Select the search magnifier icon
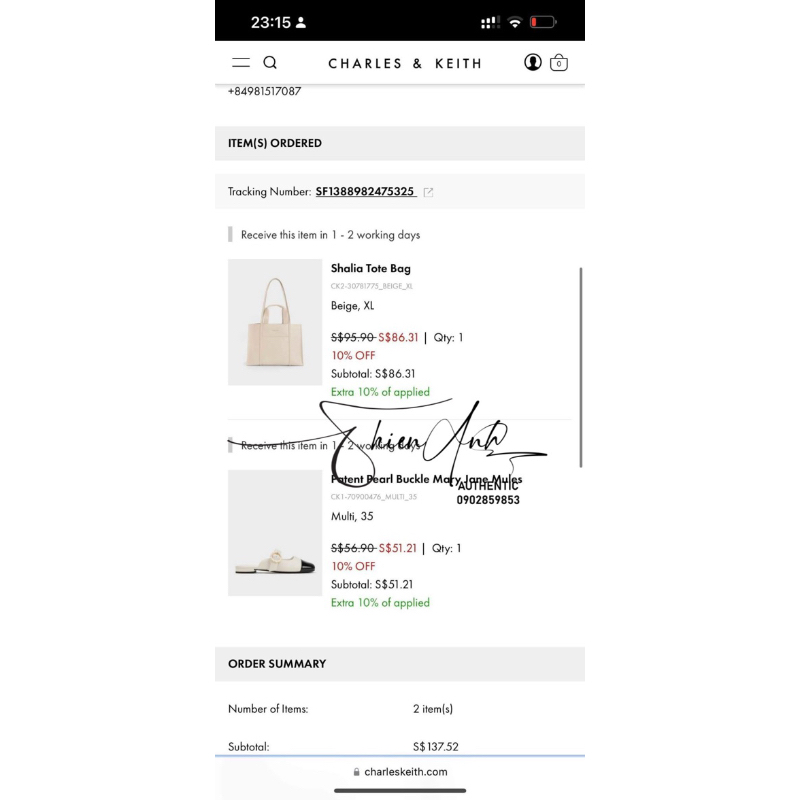This screenshot has width=800, height=800. [270, 61]
